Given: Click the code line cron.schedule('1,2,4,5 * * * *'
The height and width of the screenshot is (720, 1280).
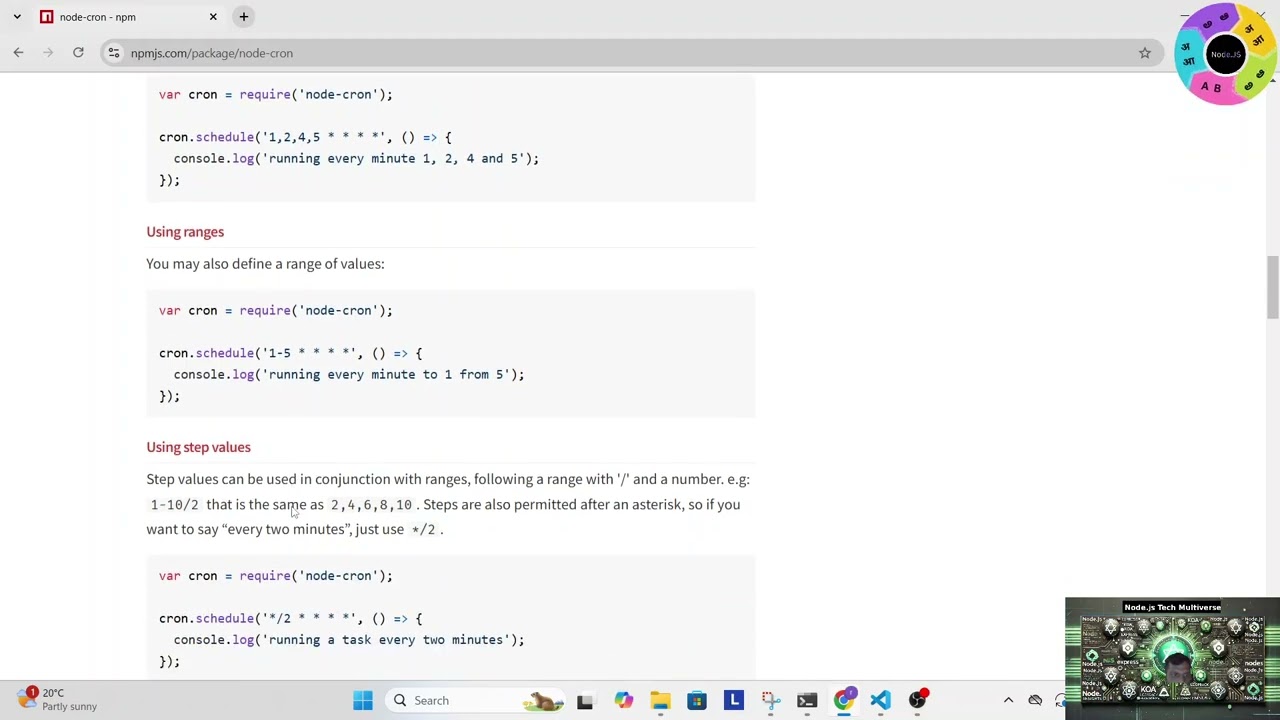Looking at the screenshot, I should pos(305,137).
